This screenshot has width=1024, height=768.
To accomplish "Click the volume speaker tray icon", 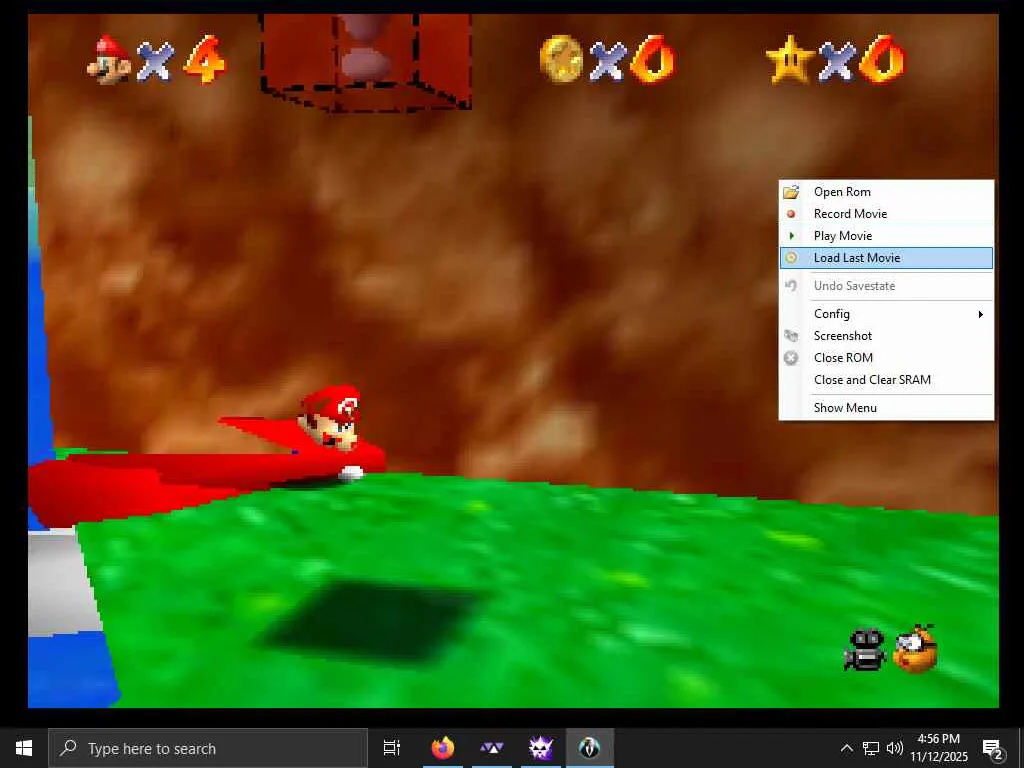I will 895,748.
